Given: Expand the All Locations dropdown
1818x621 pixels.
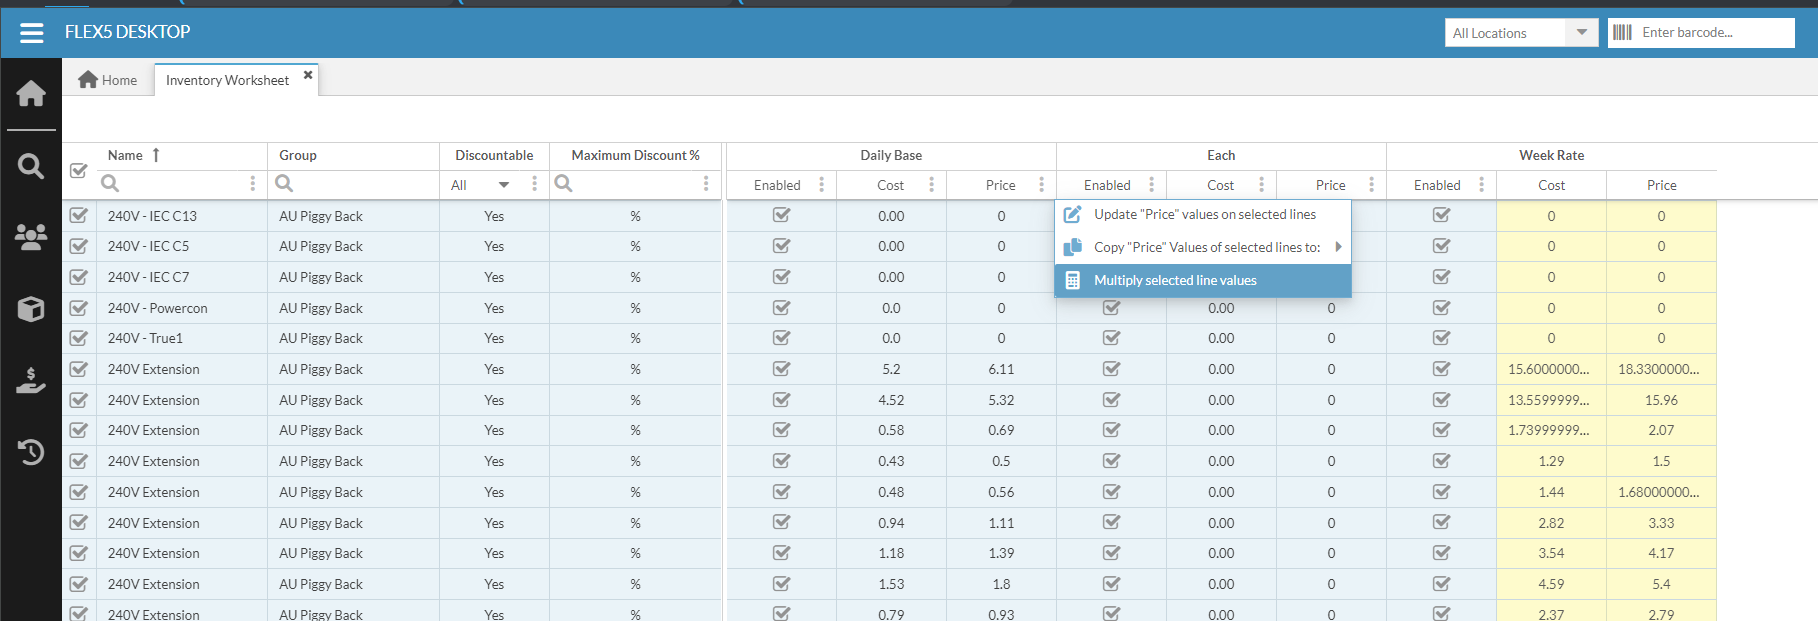Looking at the screenshot, I should (x=1581, y=33).
